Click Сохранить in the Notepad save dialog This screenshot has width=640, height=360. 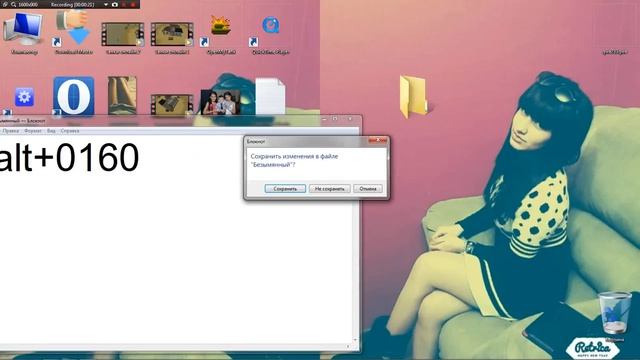pyautogui.click(x=285, y=189)
